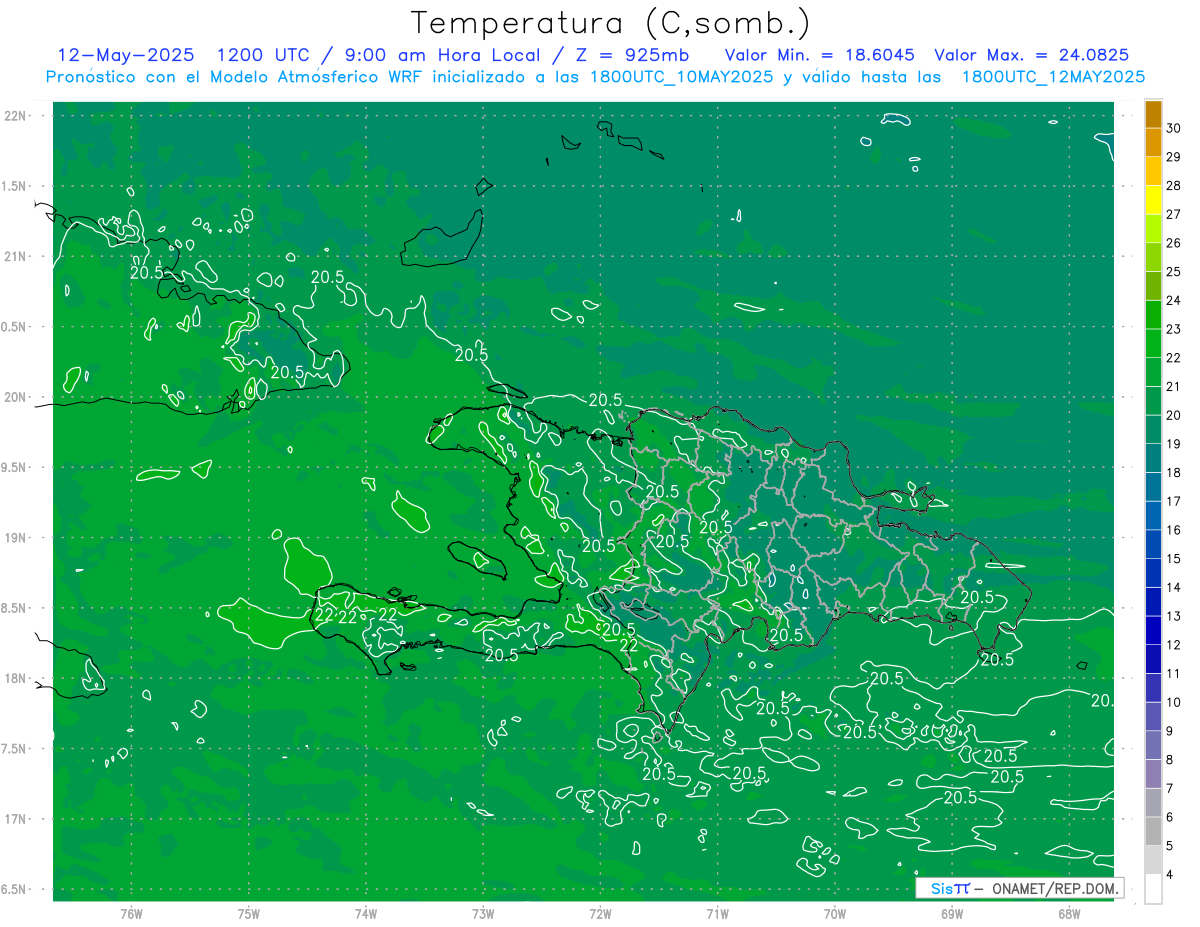Click "Valor Max. = 24.0825"
This screenshot has height=927, width=1200.
pyautogui.click(x=1031, y=56)
